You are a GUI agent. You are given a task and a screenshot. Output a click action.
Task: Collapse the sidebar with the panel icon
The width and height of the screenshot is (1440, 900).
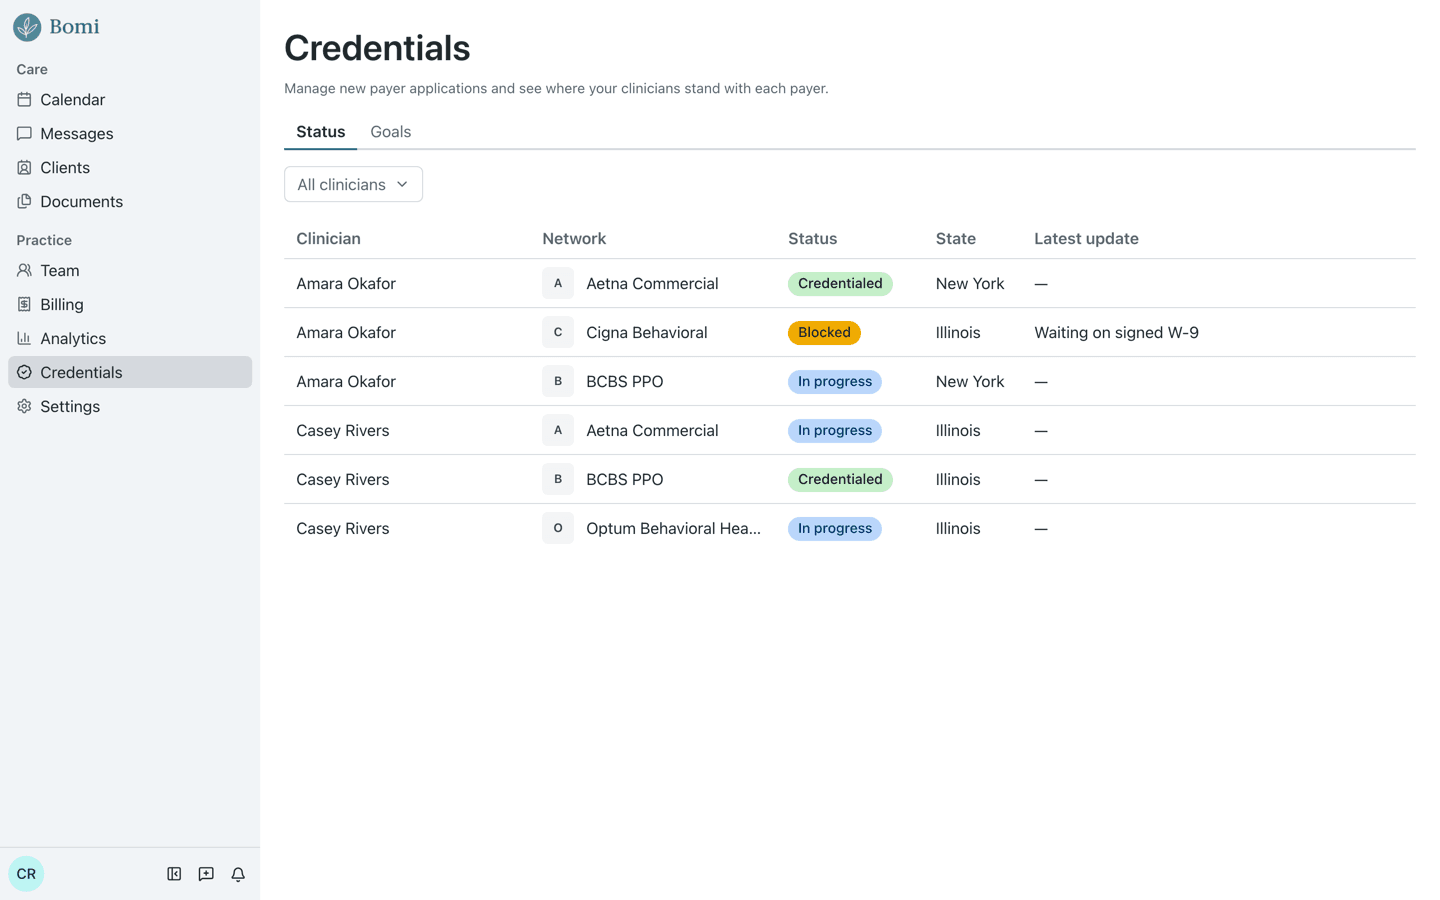[174, 874]
